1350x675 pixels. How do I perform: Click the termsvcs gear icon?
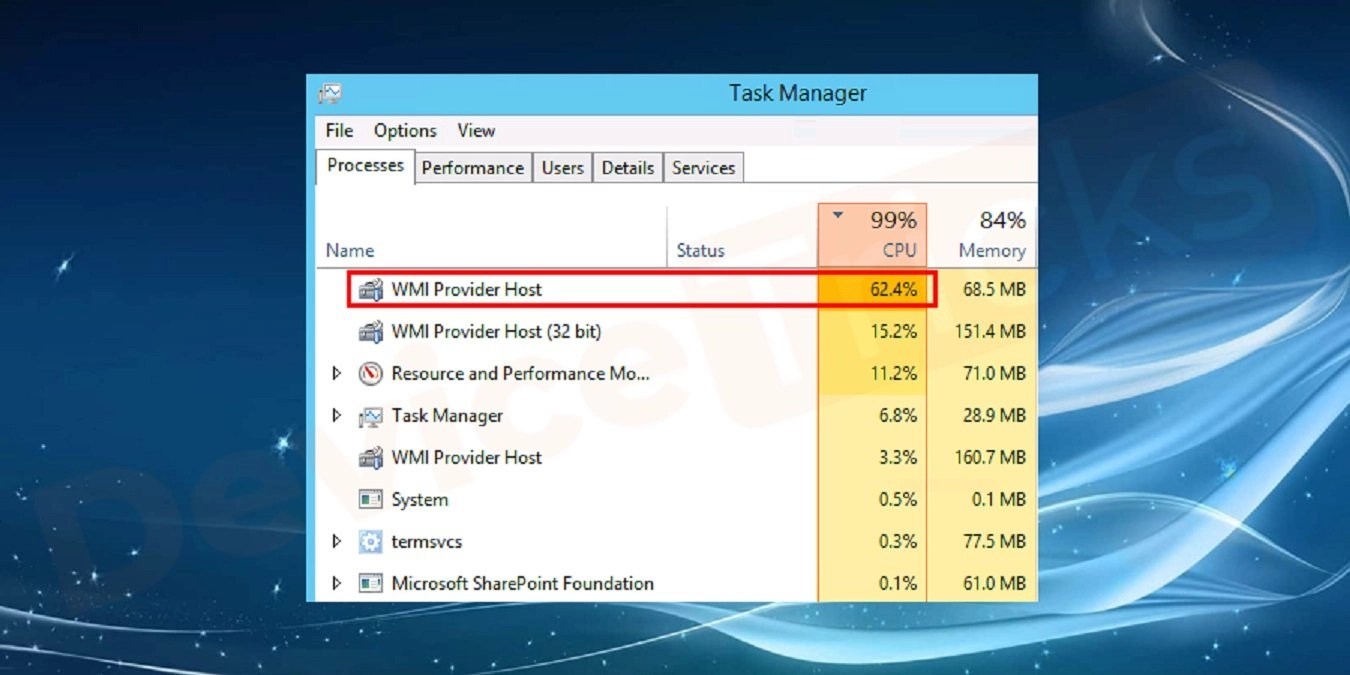[x=368, y=541]
